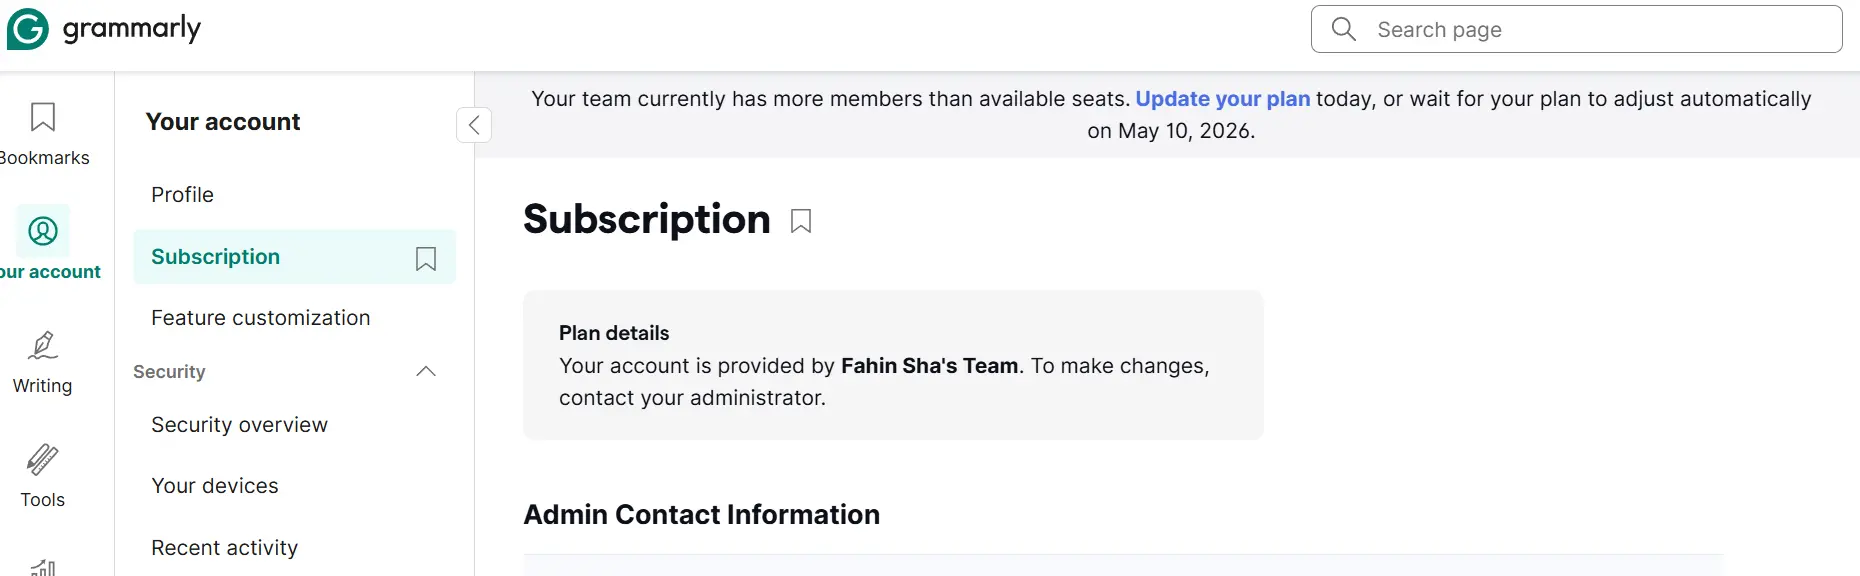Viewport: 1860px width, 576px height.
Task: Select the Your account sidebar icon
Action: (43, 231)
